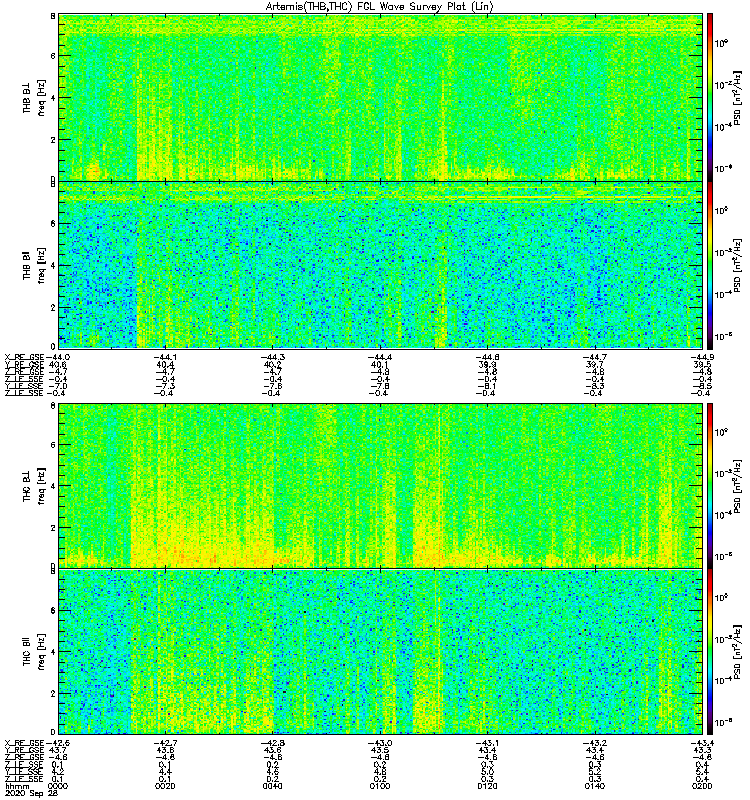Click the "THB B∥ freq [Hz]" axis label
Screen dimensions: 750x800
34,265
